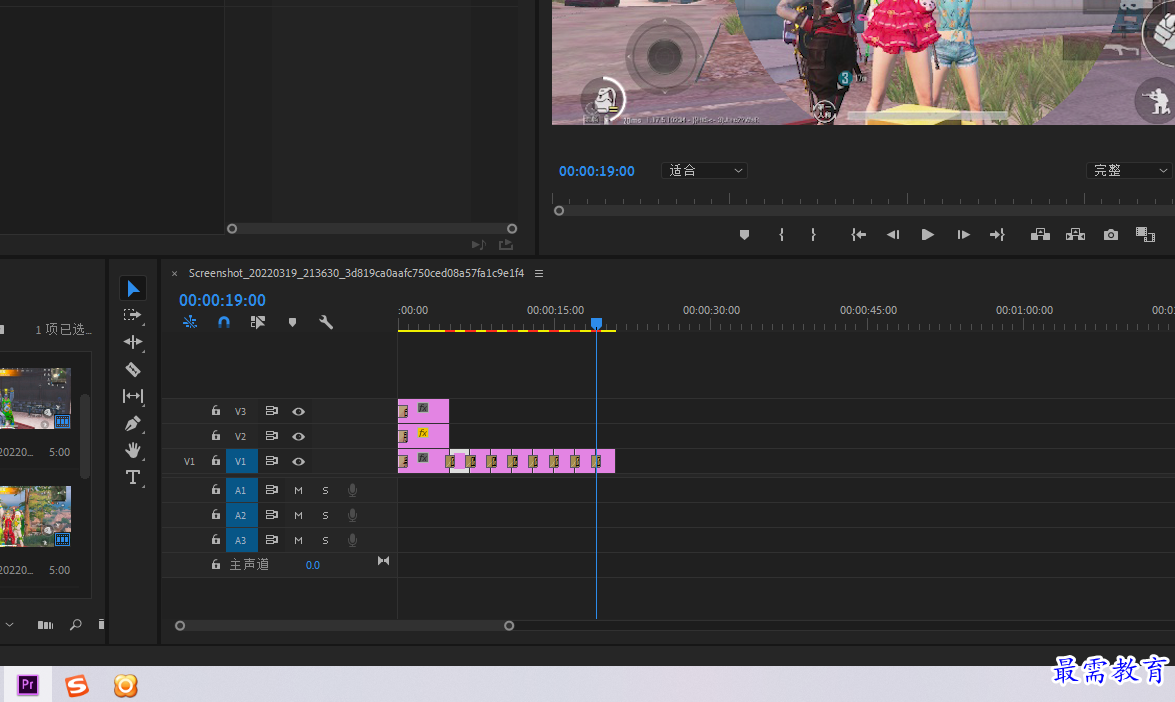Viewport: 1175px width, 702px height.
Task: Toggle V1 track targeting
Action: (x=241, y=462)
